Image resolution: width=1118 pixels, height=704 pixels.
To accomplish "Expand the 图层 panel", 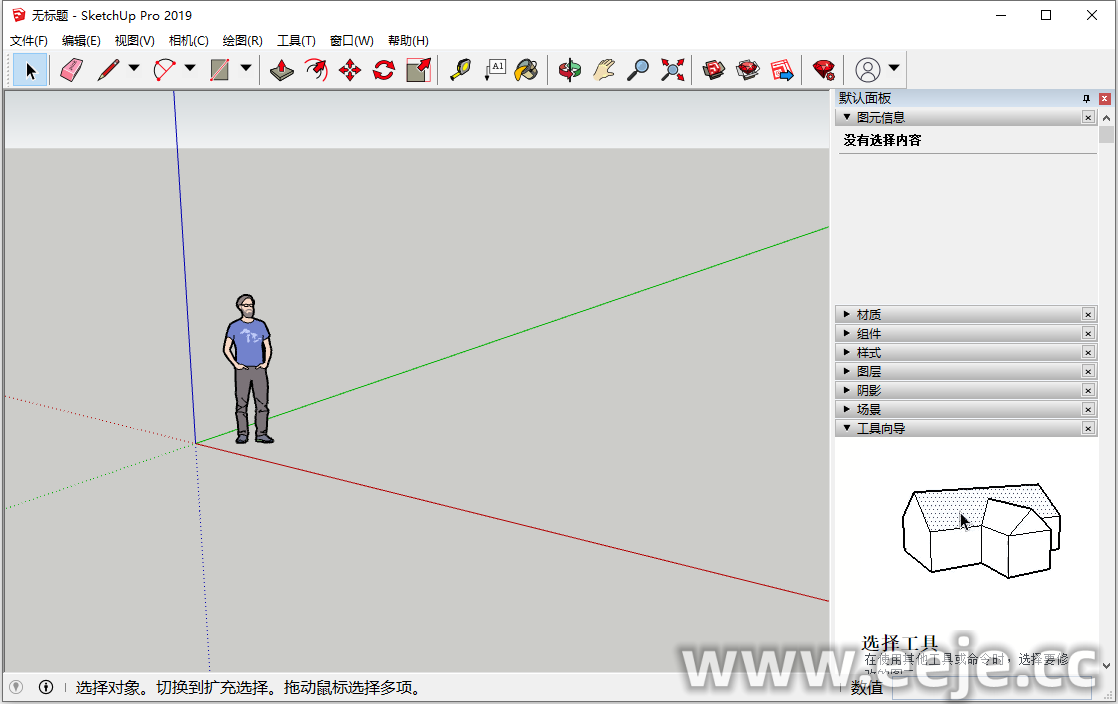I will pyautogui.click(x=869, y=372).
